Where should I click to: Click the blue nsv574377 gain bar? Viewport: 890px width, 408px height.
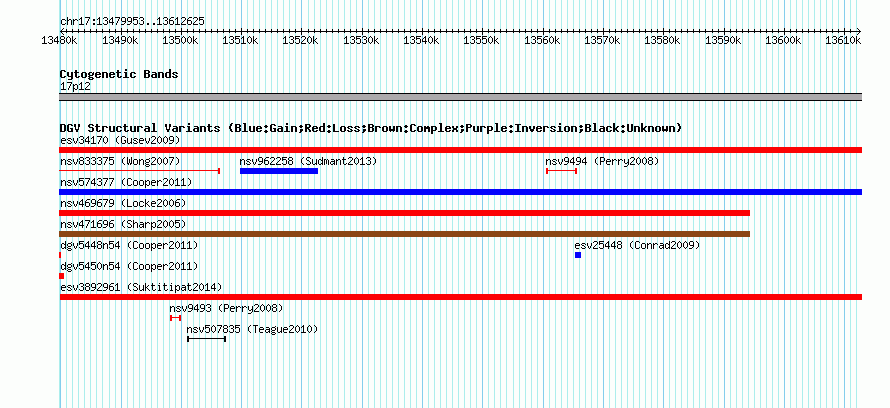coord(460,192)
